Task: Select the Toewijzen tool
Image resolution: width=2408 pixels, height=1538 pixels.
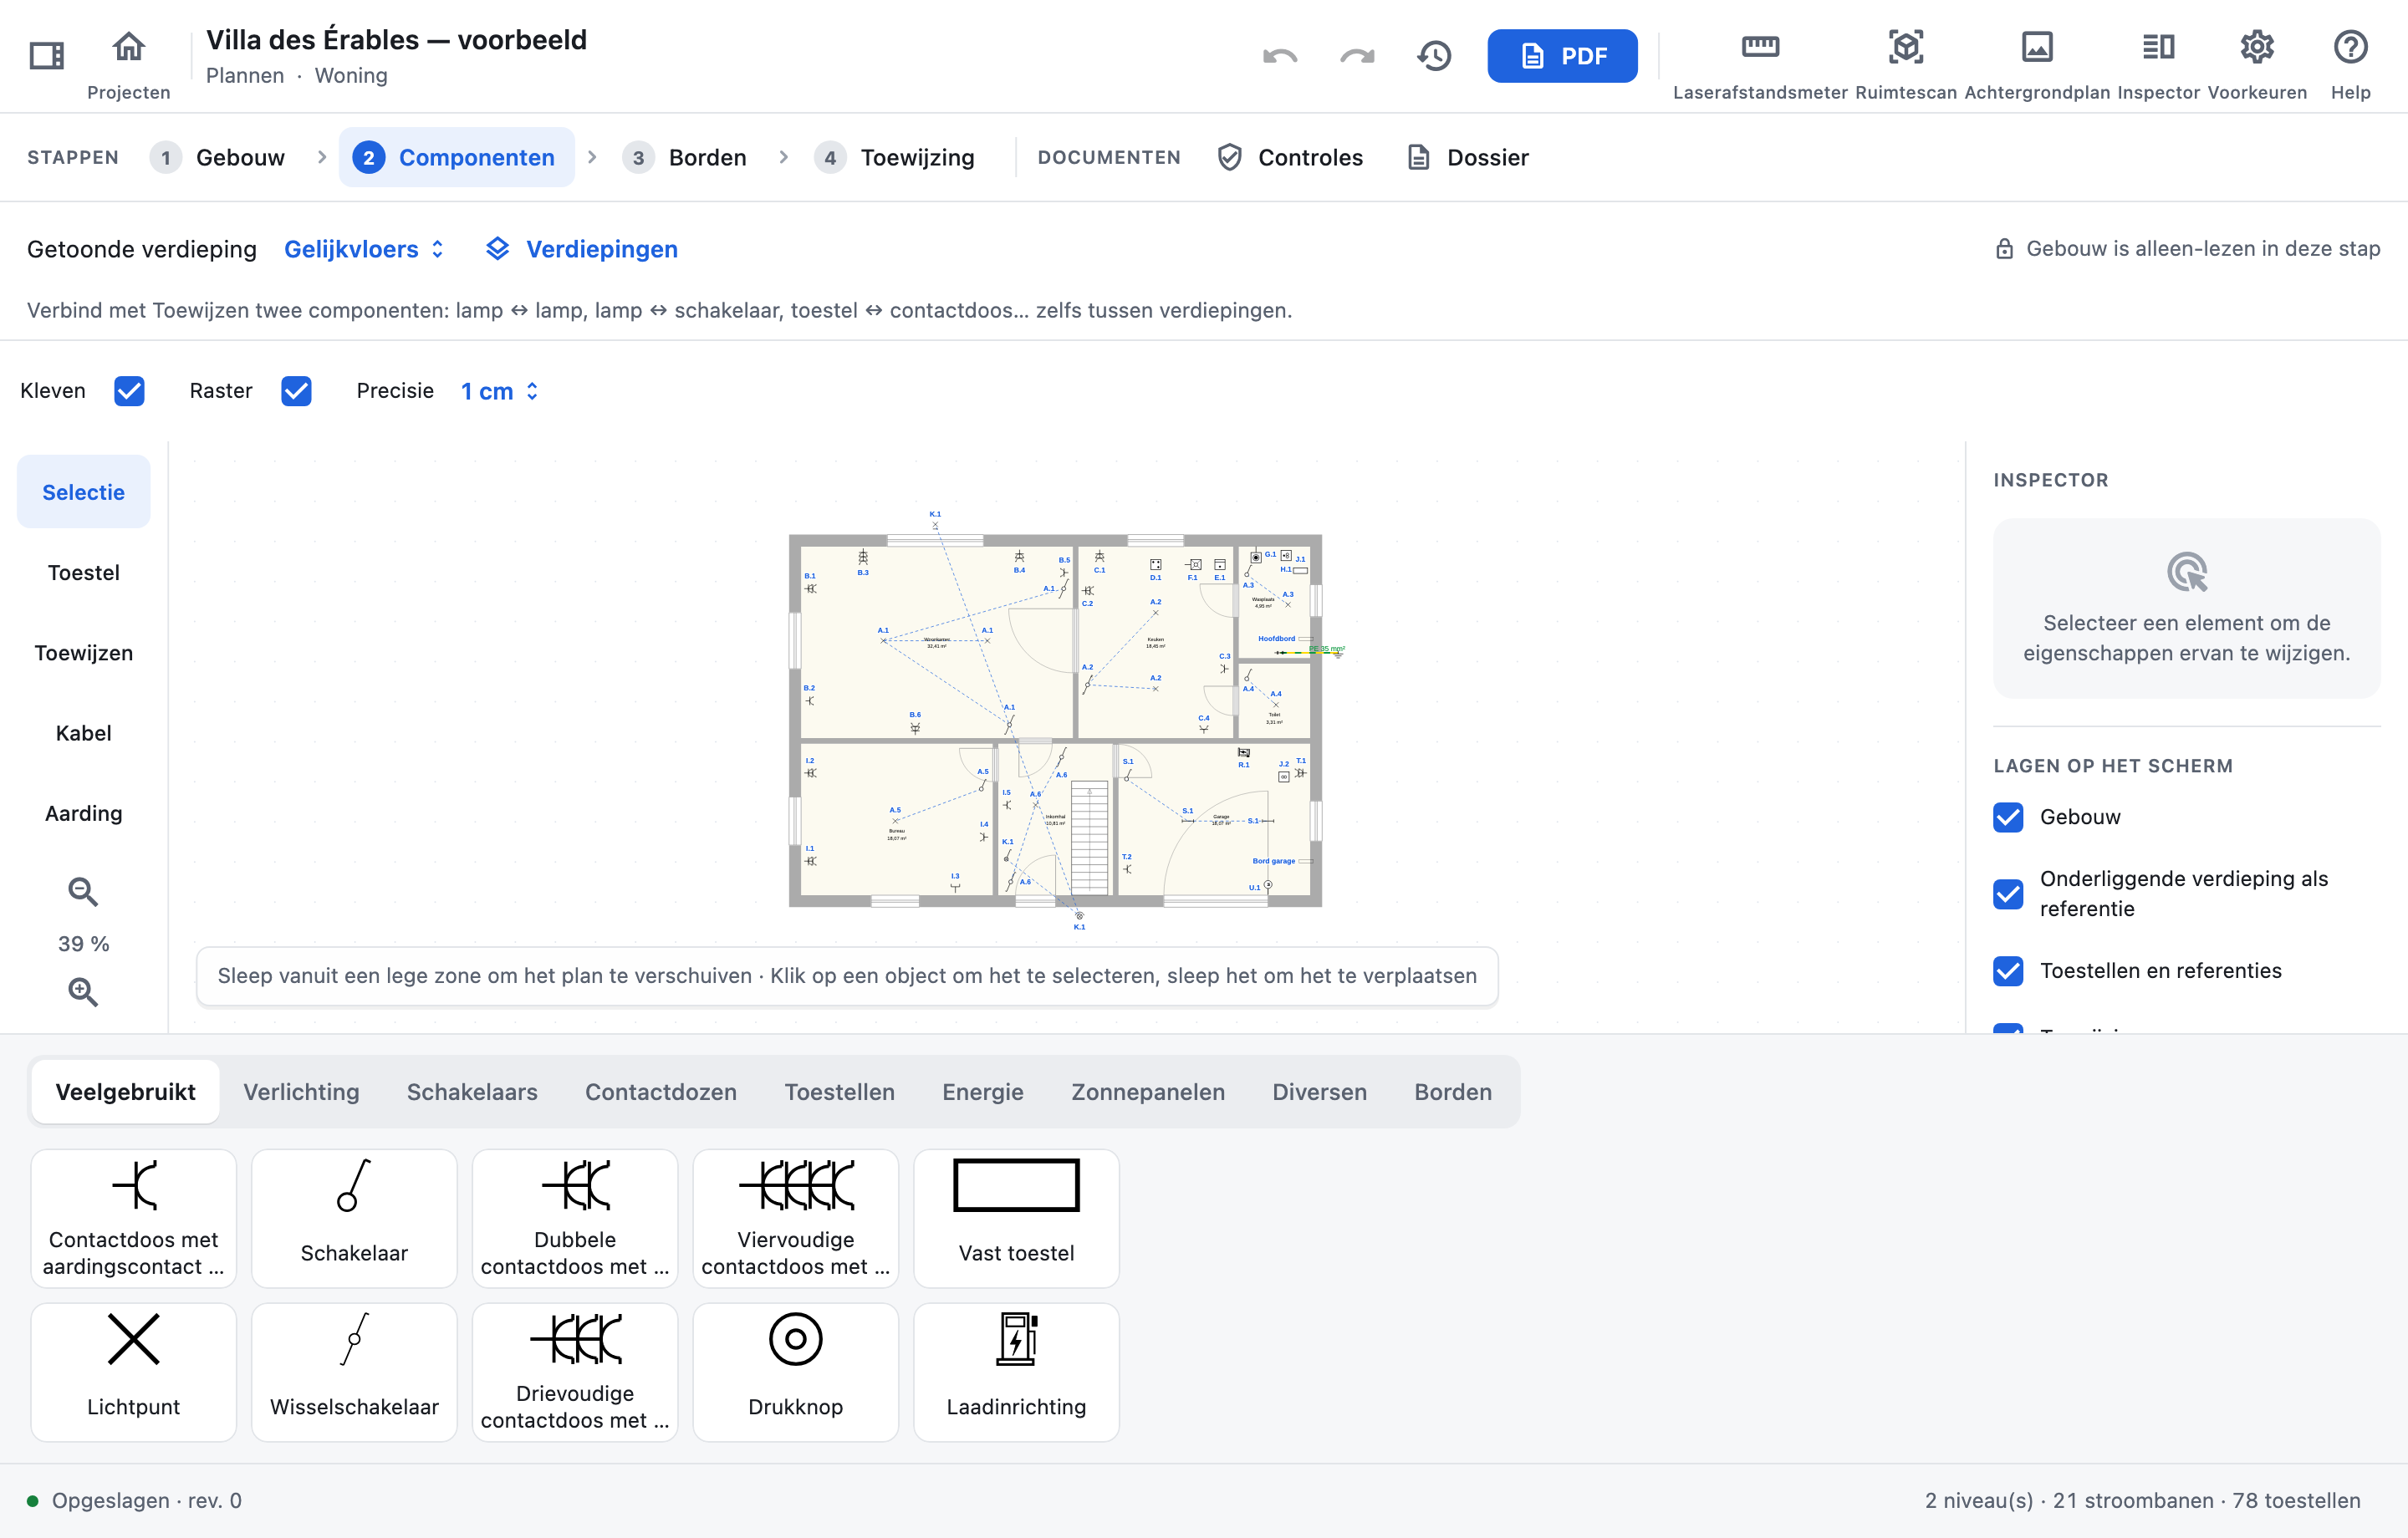Action: (84, 653)
